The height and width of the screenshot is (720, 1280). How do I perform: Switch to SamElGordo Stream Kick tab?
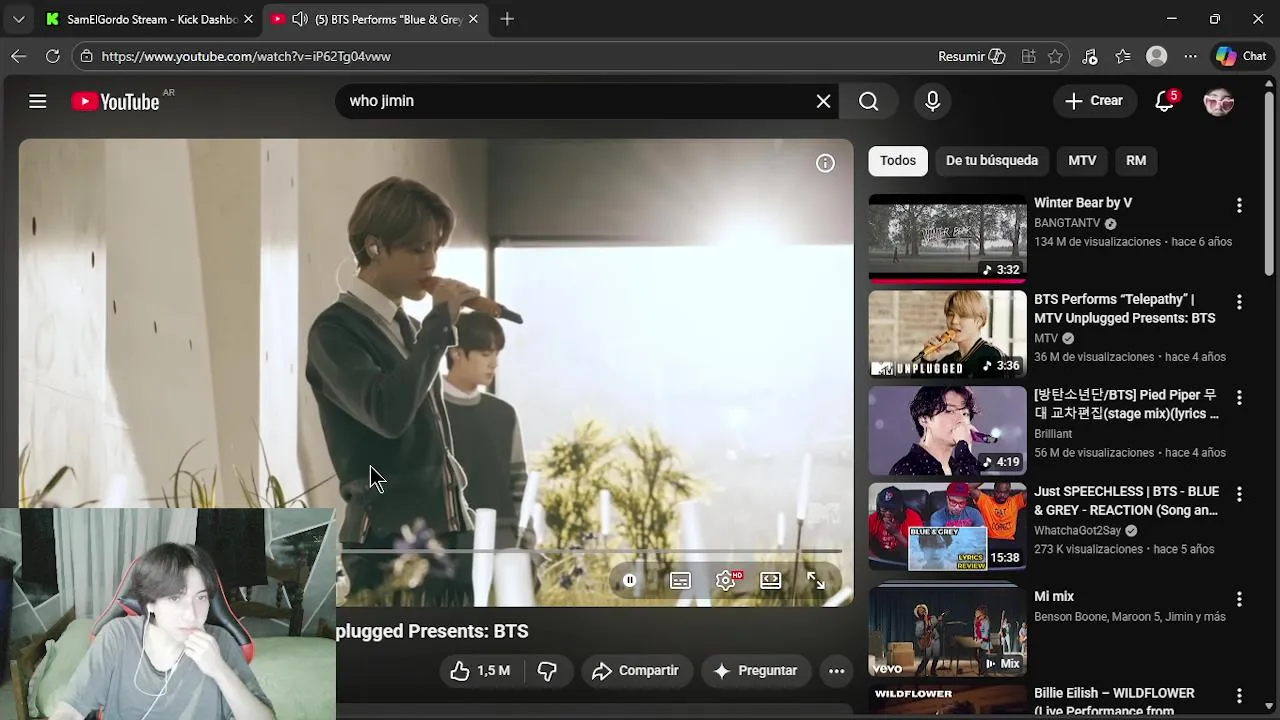click(x=148, y=19)
